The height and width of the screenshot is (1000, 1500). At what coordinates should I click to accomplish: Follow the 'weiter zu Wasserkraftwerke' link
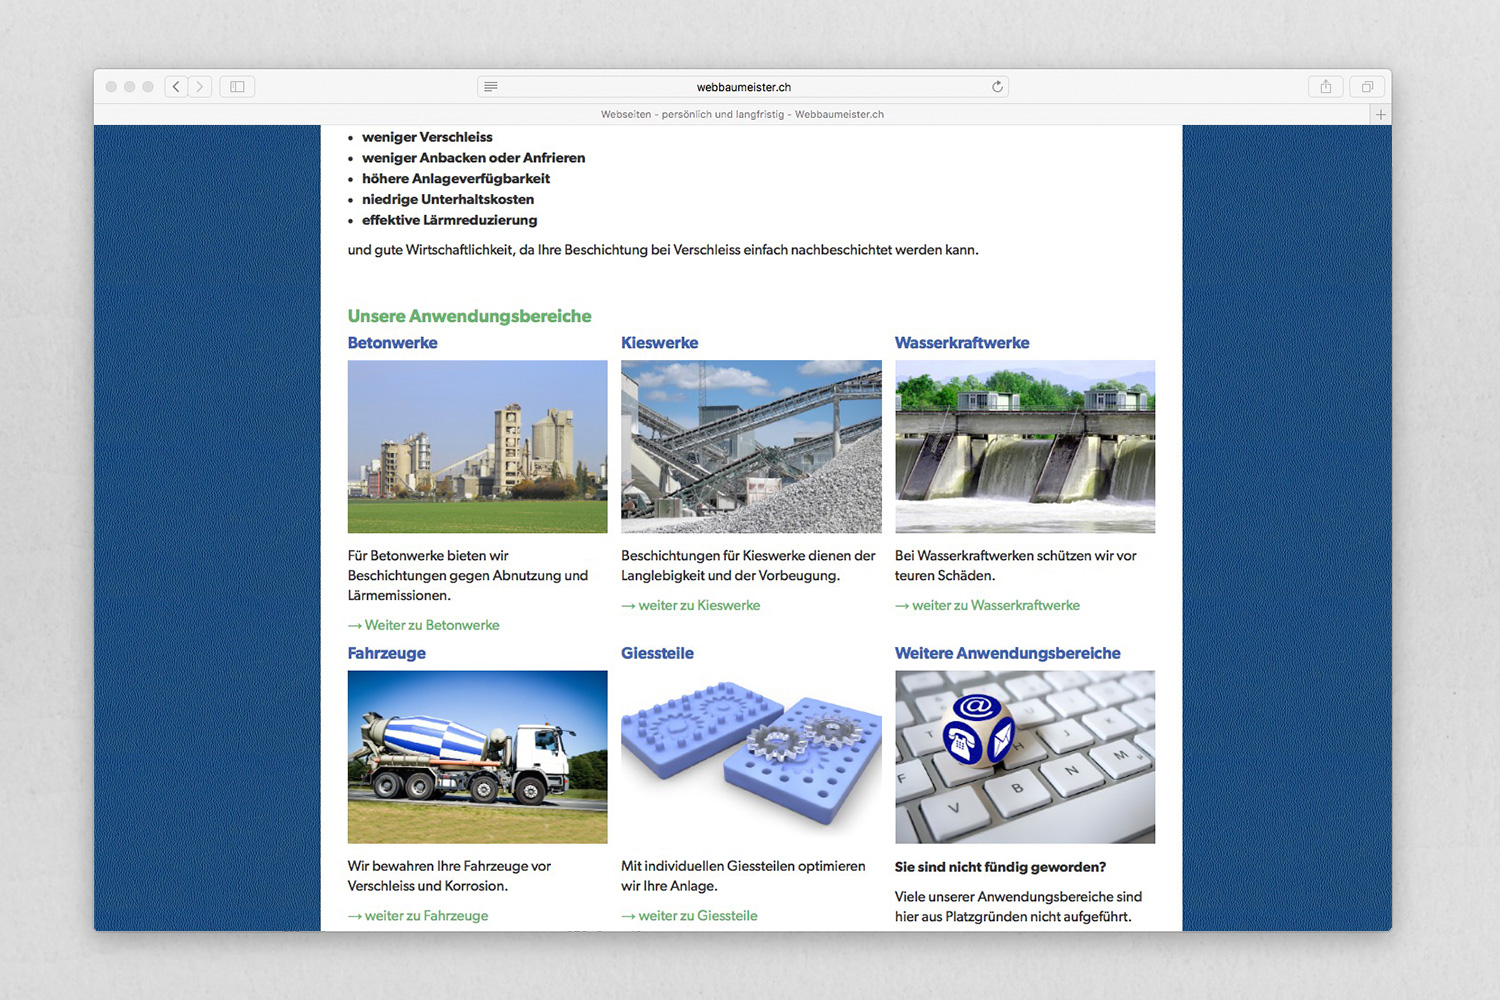pos(995,605)
